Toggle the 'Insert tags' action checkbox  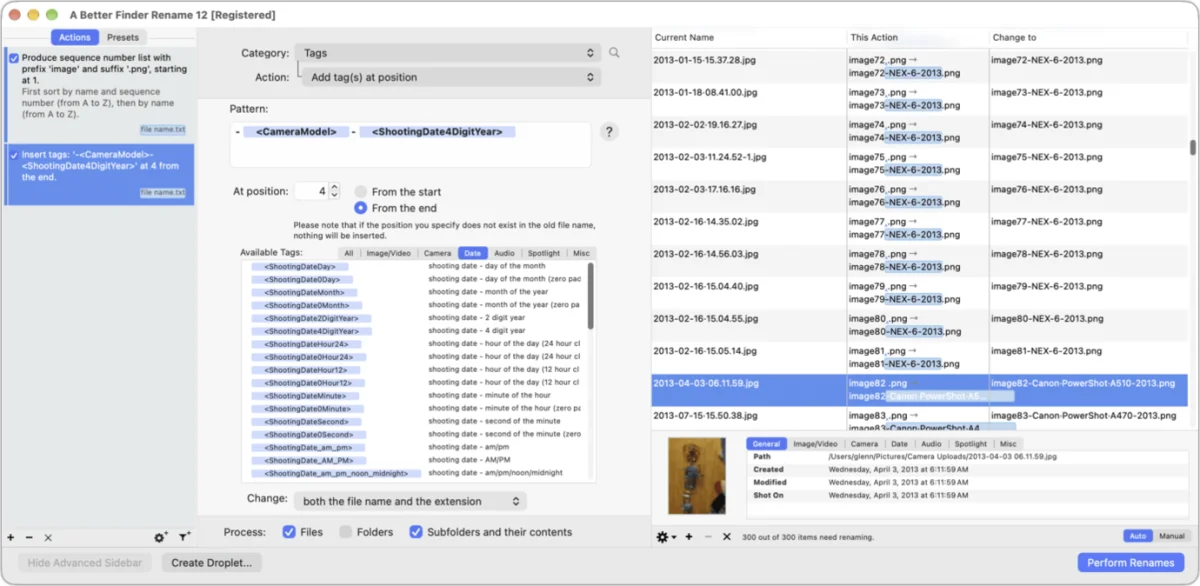(x=14, y=155)
